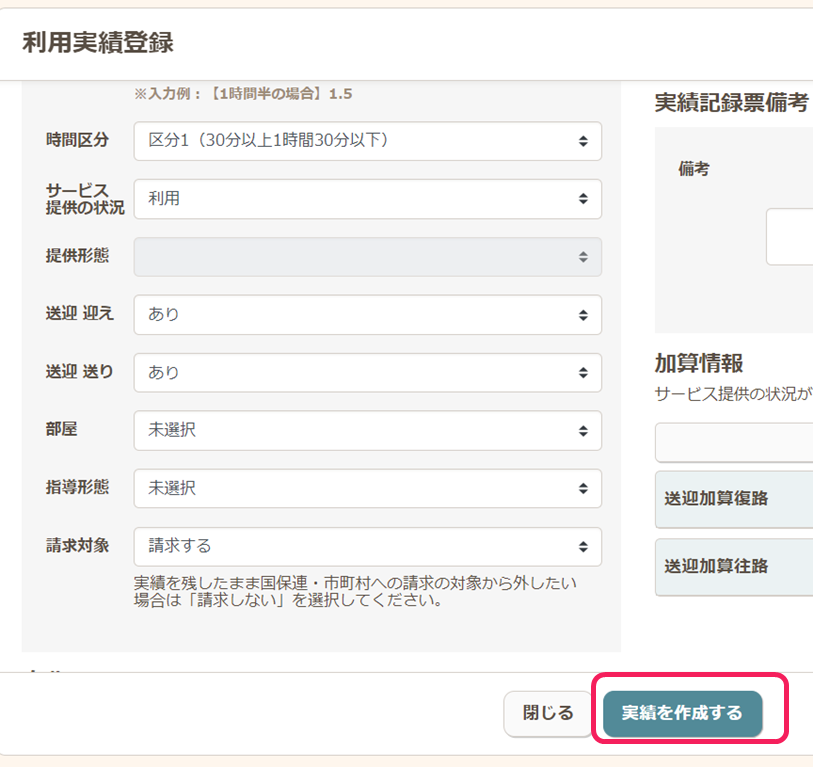
Task: Click the arrow icon on 送迎 迎え selector
Action: pyautogui.click(x=583, y=315)
